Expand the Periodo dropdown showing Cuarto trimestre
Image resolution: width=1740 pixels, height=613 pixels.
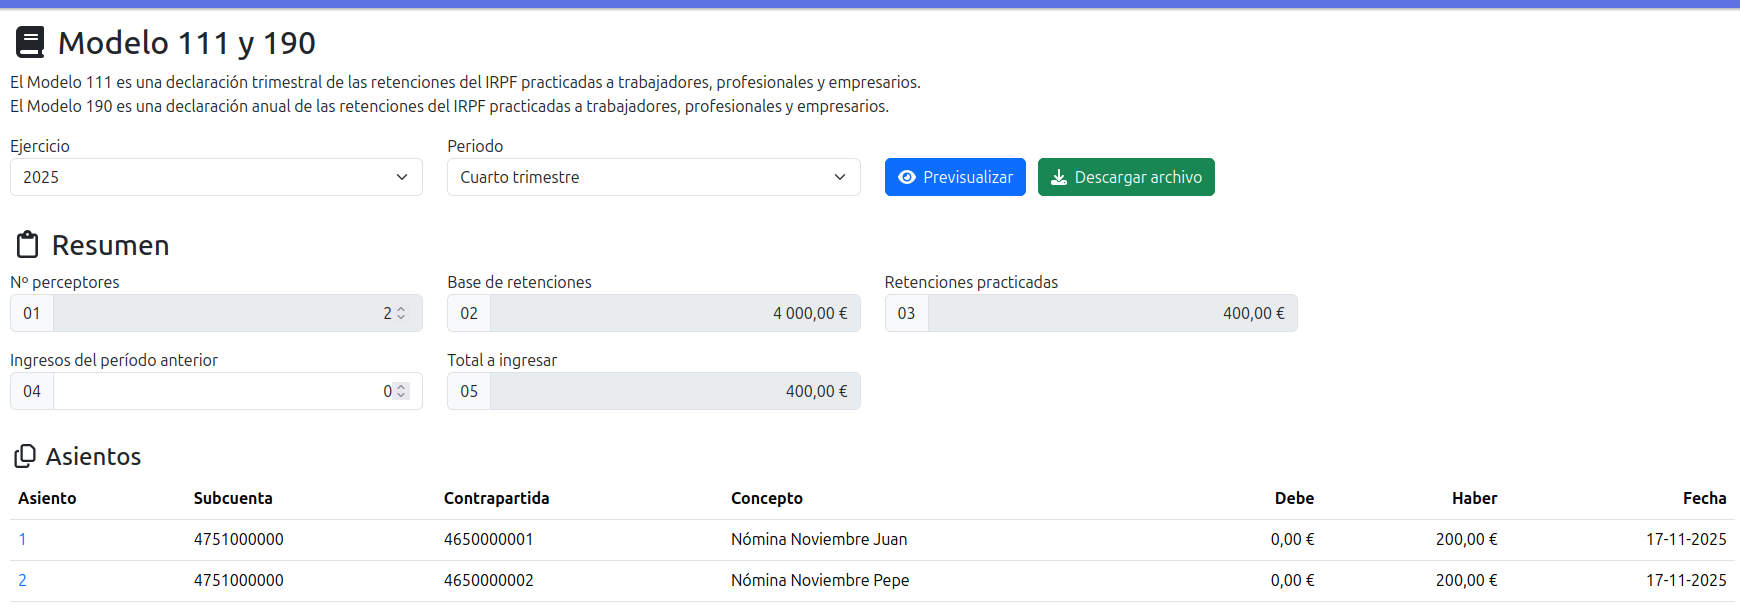tap(653, 177)
